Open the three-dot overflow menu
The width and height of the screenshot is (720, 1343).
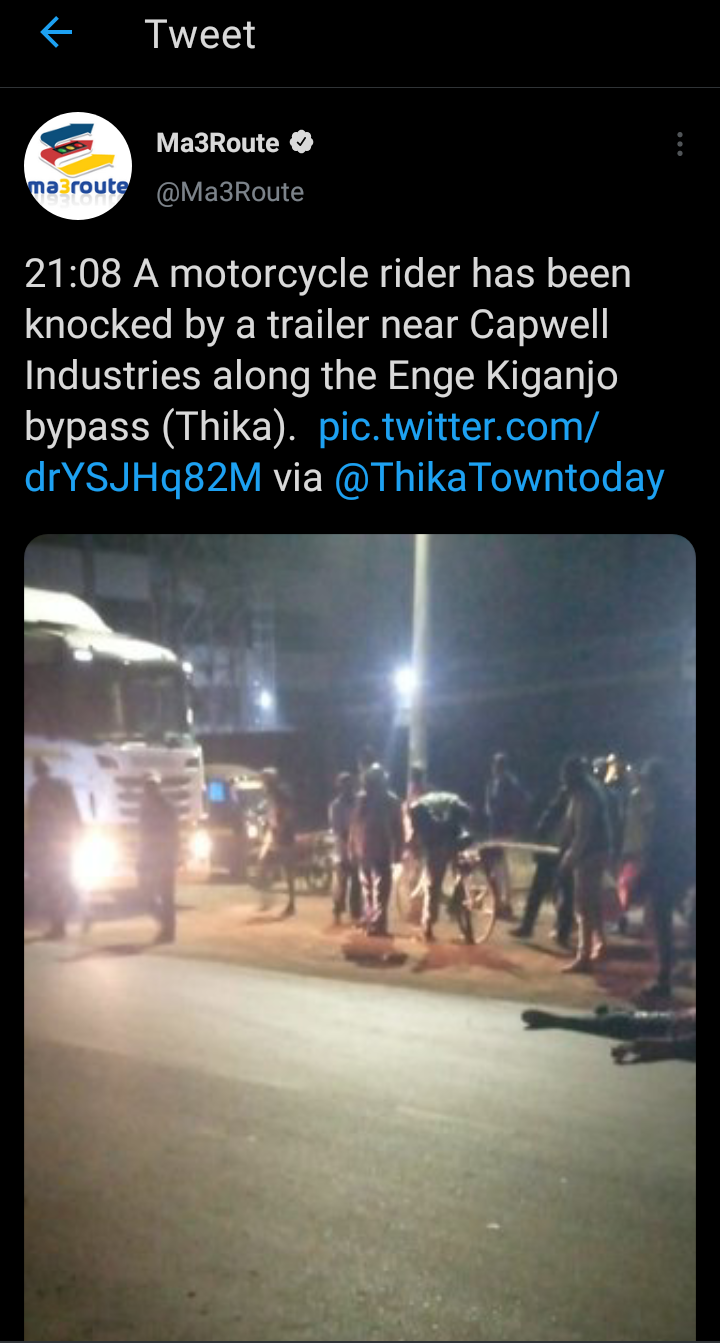(679, 144)
